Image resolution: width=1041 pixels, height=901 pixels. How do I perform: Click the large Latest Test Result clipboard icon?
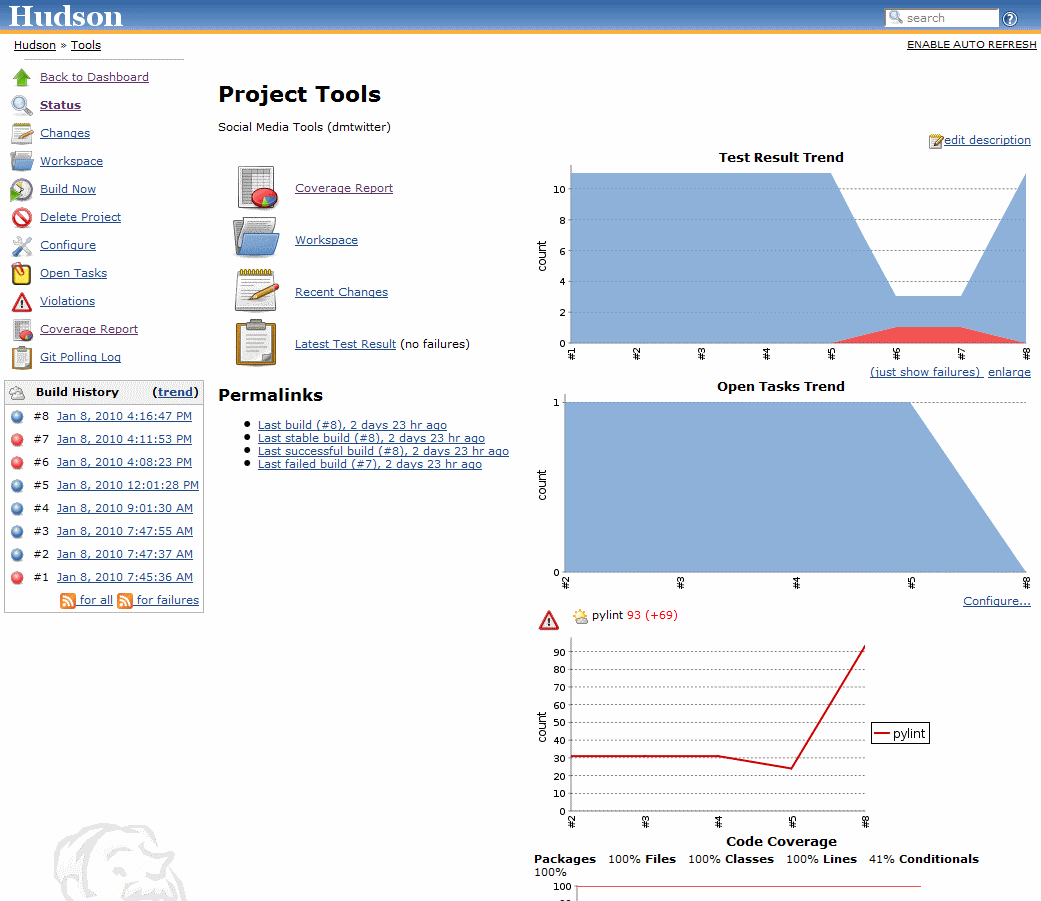256,343
